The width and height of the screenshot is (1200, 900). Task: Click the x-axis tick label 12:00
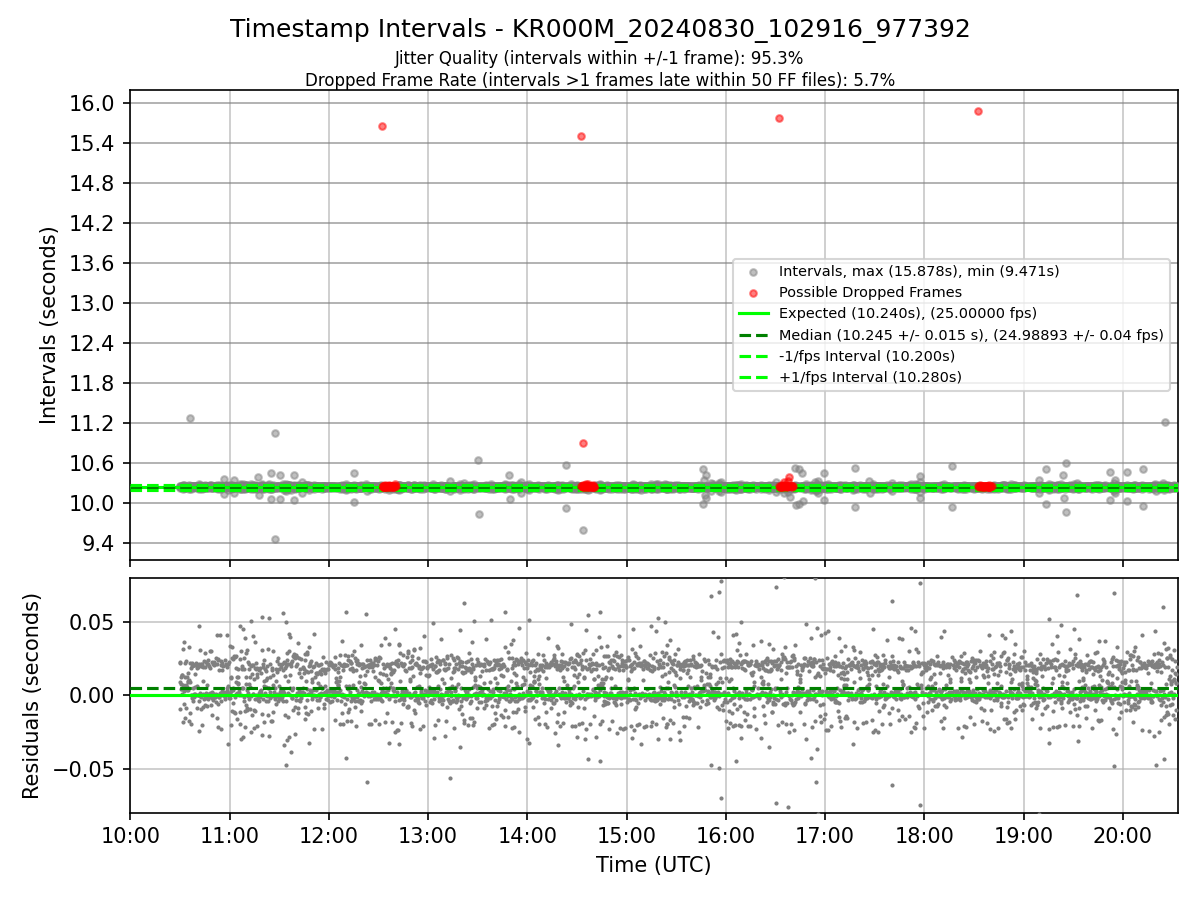tap(329, 835)
